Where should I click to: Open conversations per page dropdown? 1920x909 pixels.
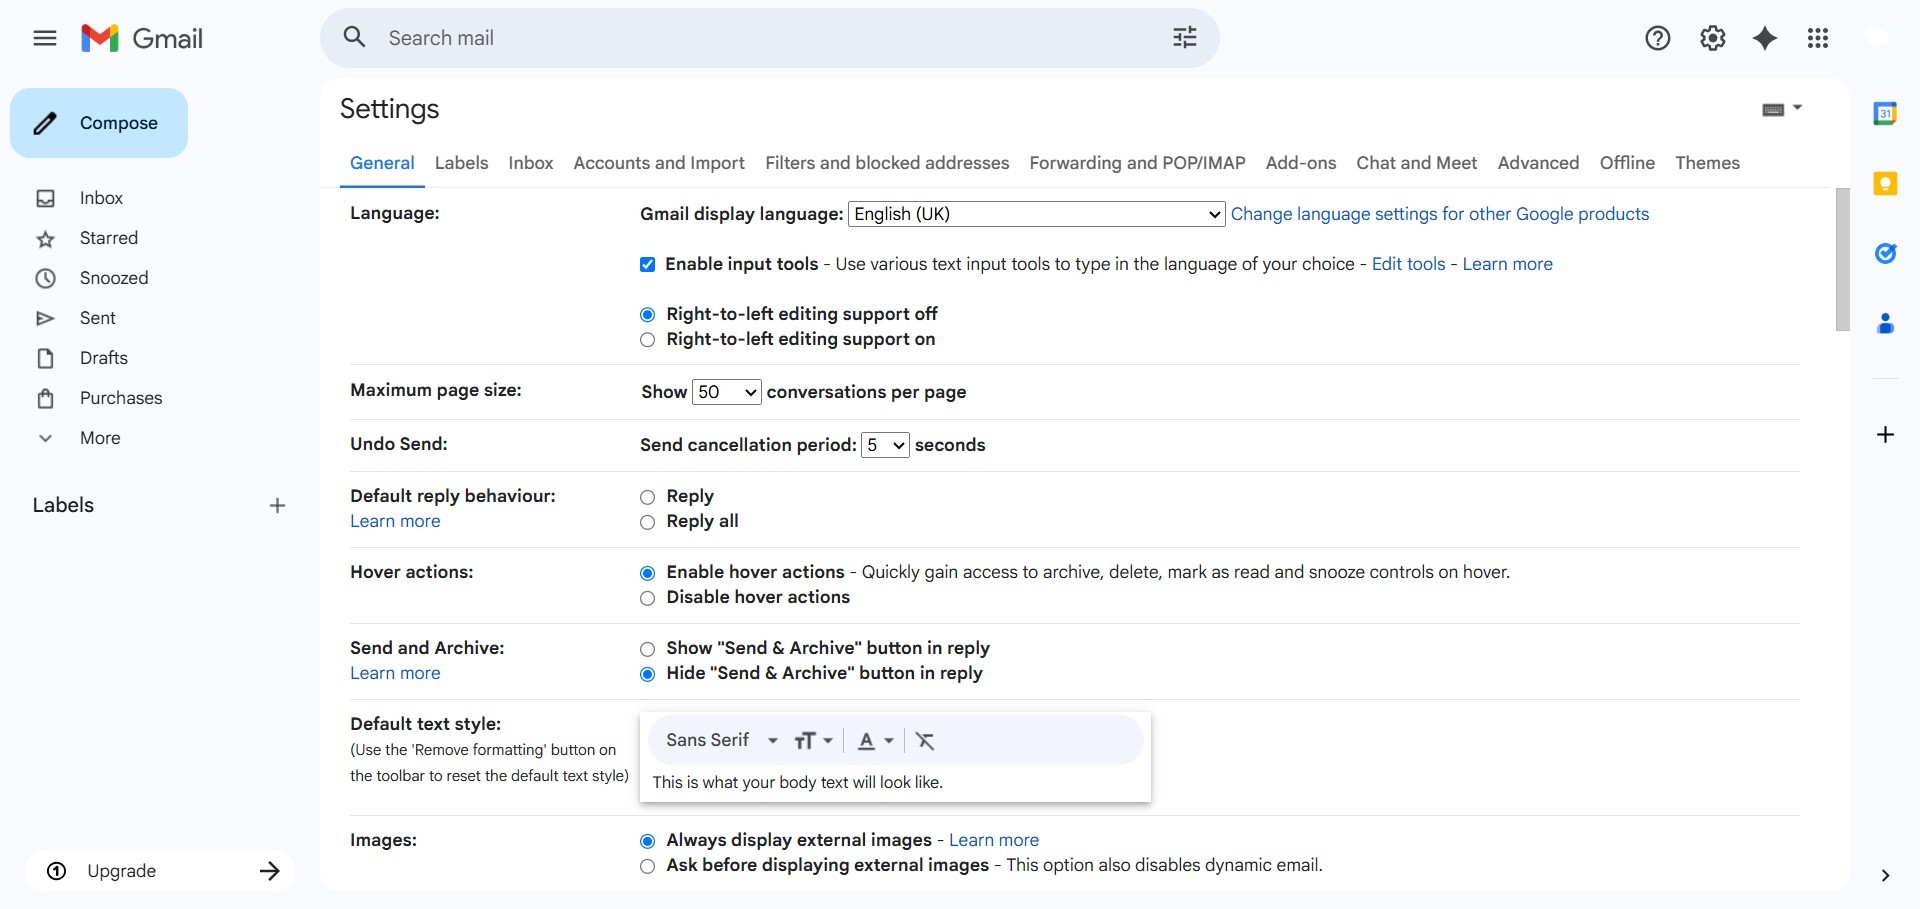click(726, 392)
